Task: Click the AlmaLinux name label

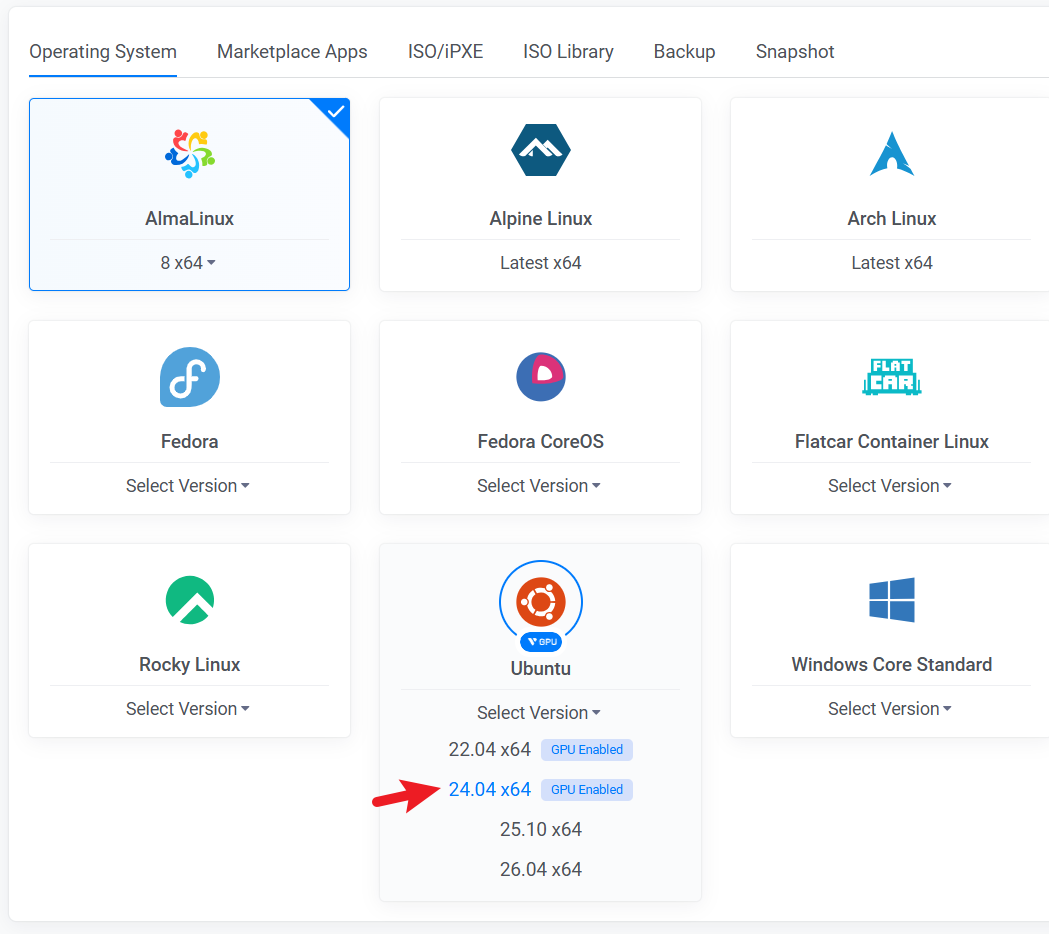Action: point(190,219)
